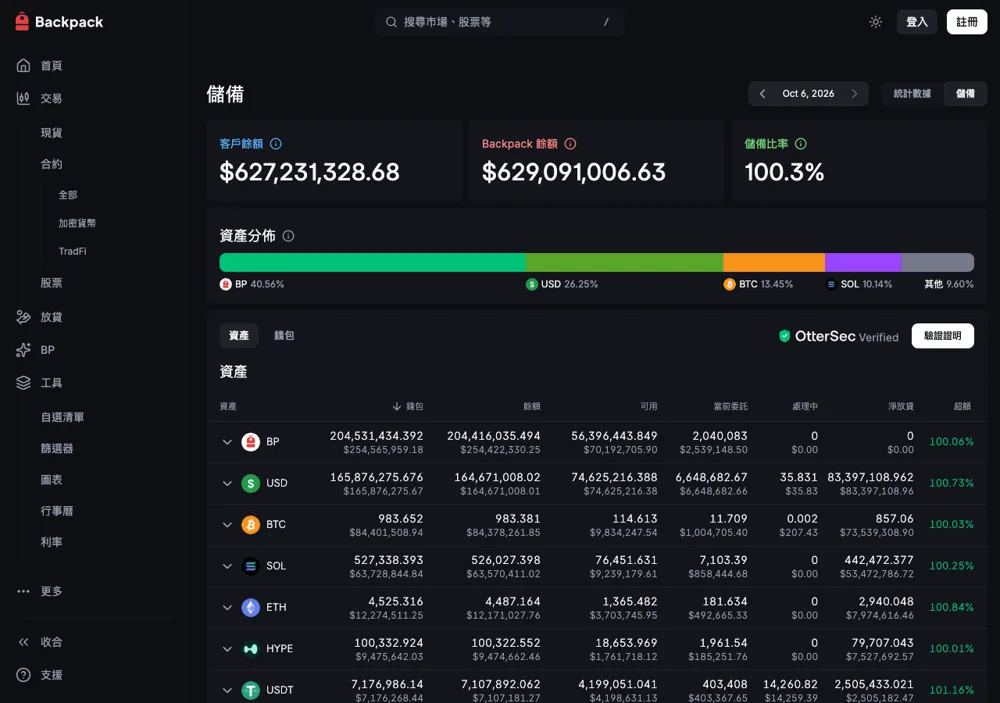Click the BP coin icon in asset table
The height and width of the screenshot is (703, 1000).
(x=251, y=441)
